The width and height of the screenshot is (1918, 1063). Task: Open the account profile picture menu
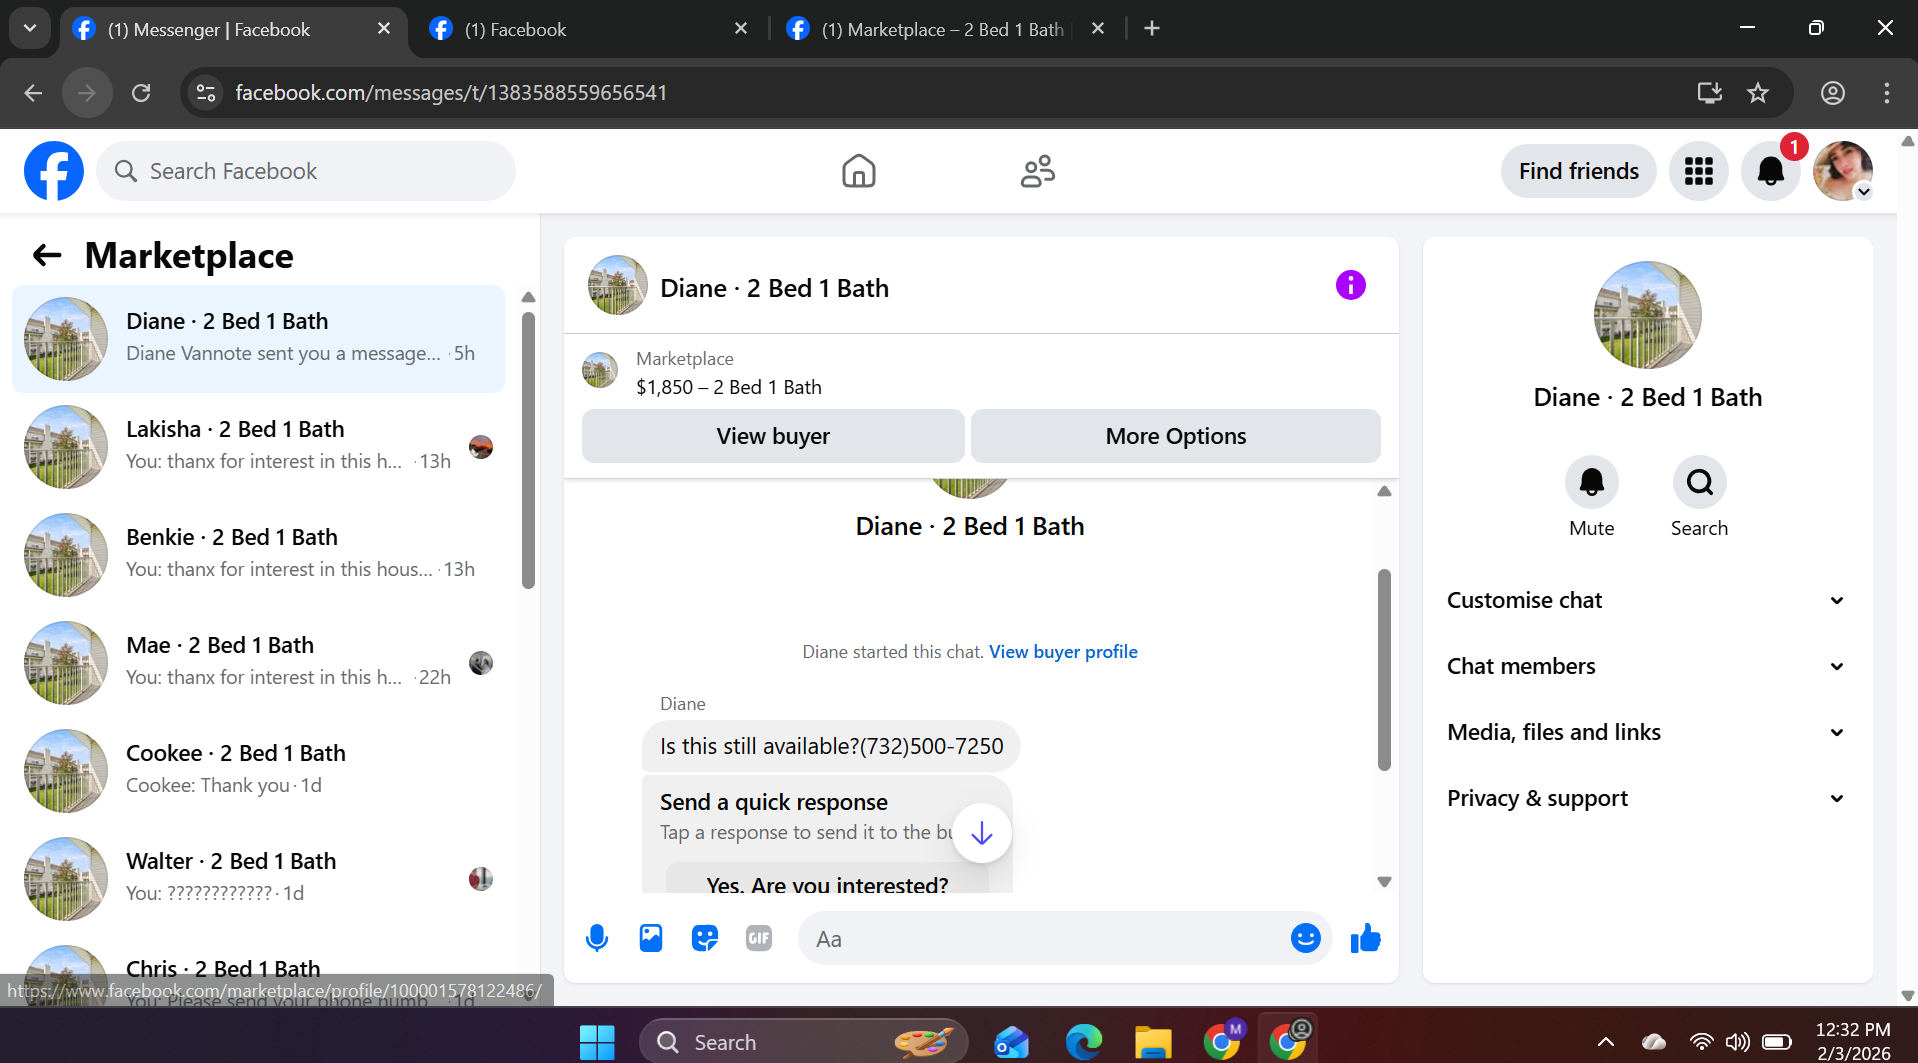click(1843, 171)
